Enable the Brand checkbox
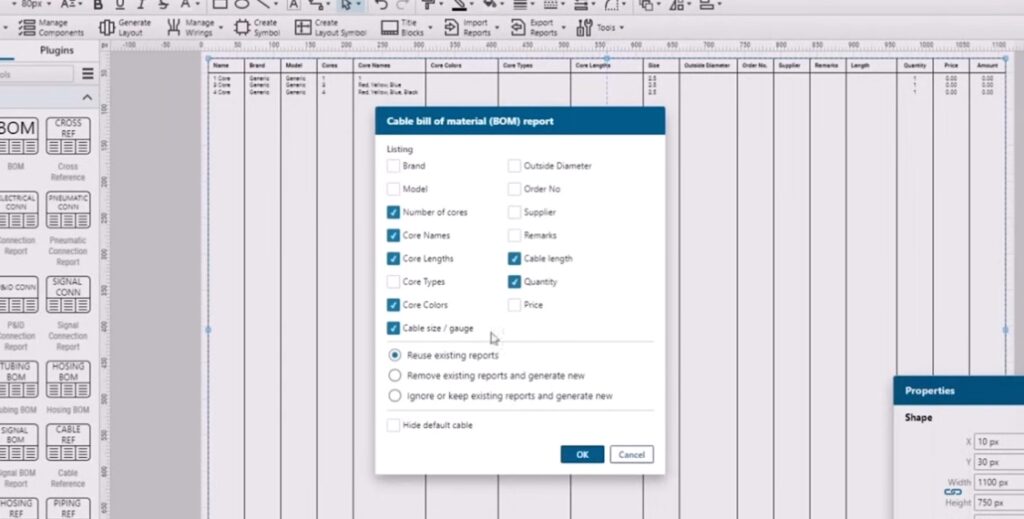 [x=394, y=166]
